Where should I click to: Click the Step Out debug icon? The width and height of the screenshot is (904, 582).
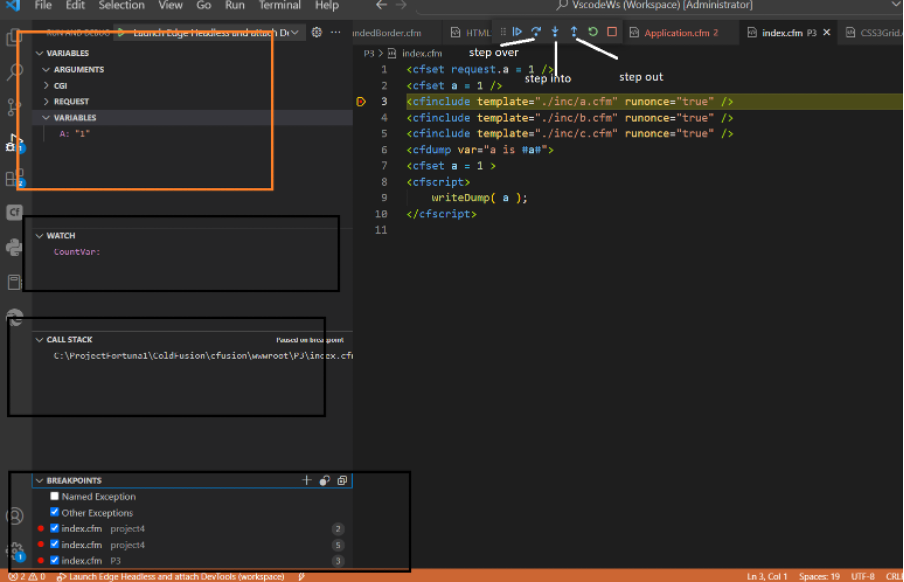(573, 31)
